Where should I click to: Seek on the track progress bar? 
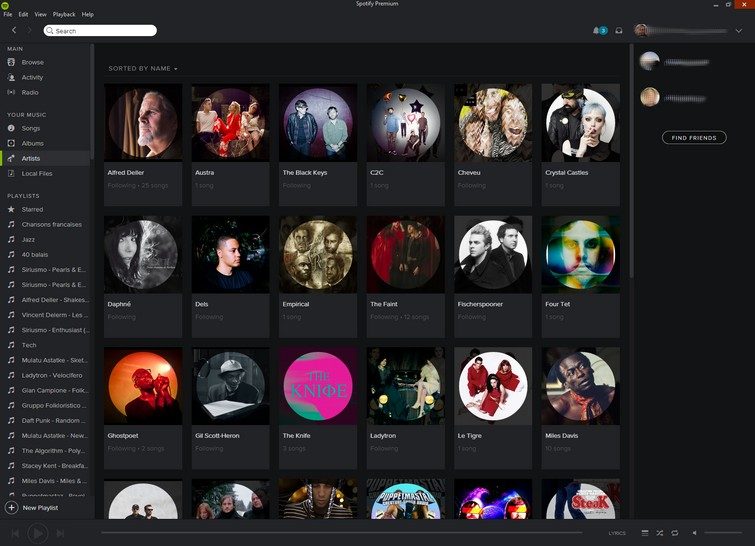341,533
